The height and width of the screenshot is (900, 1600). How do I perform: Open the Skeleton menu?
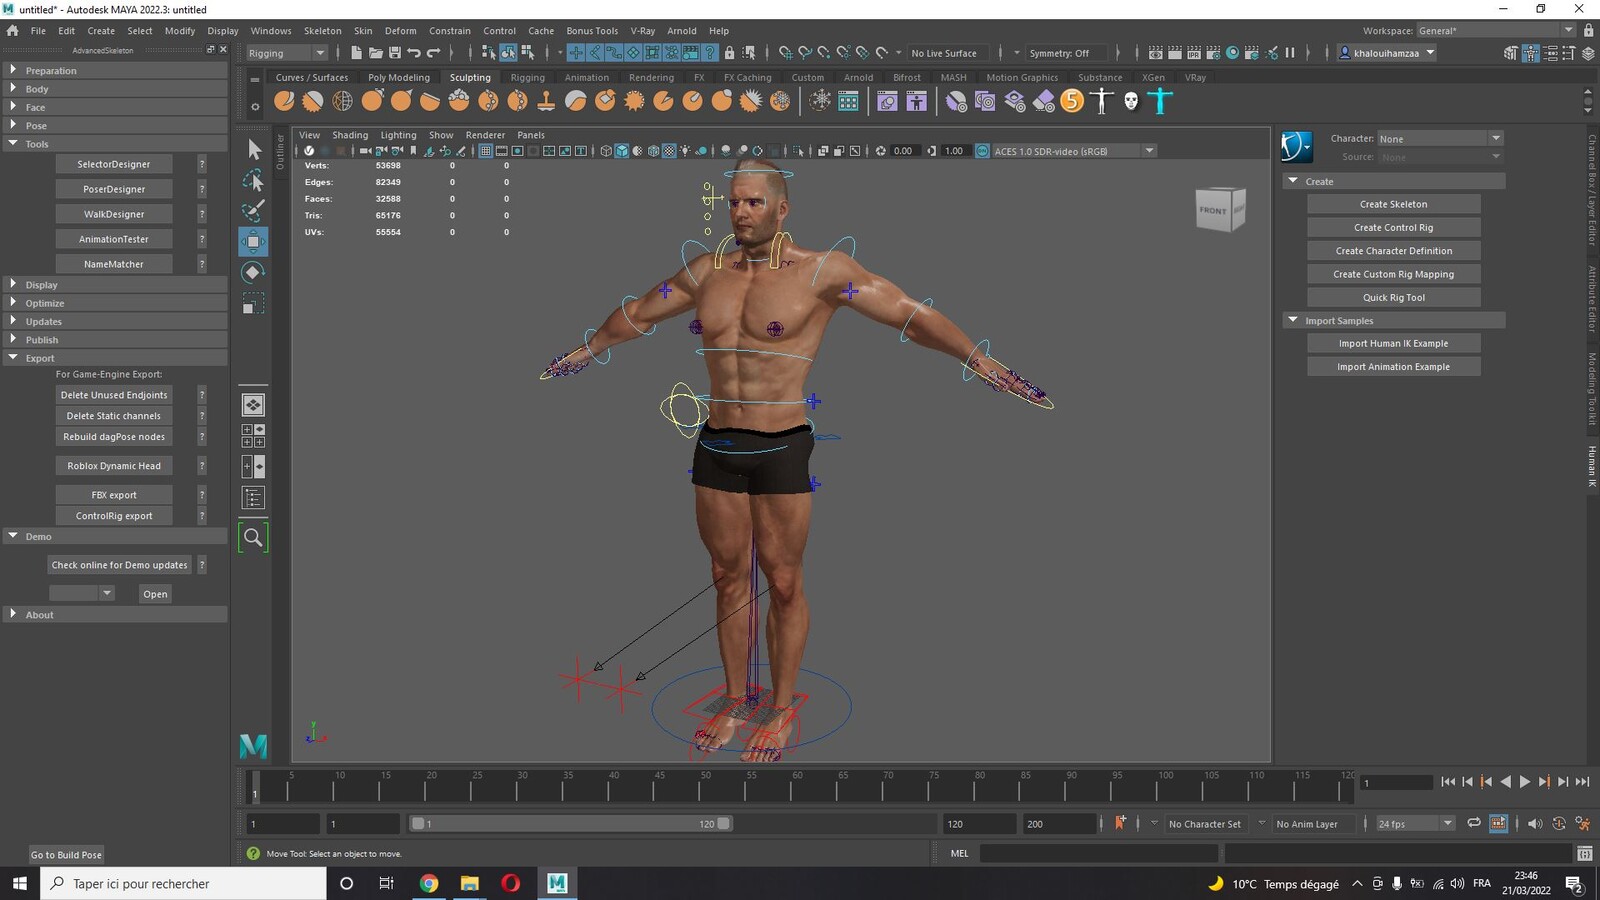[x=322, y=31]
